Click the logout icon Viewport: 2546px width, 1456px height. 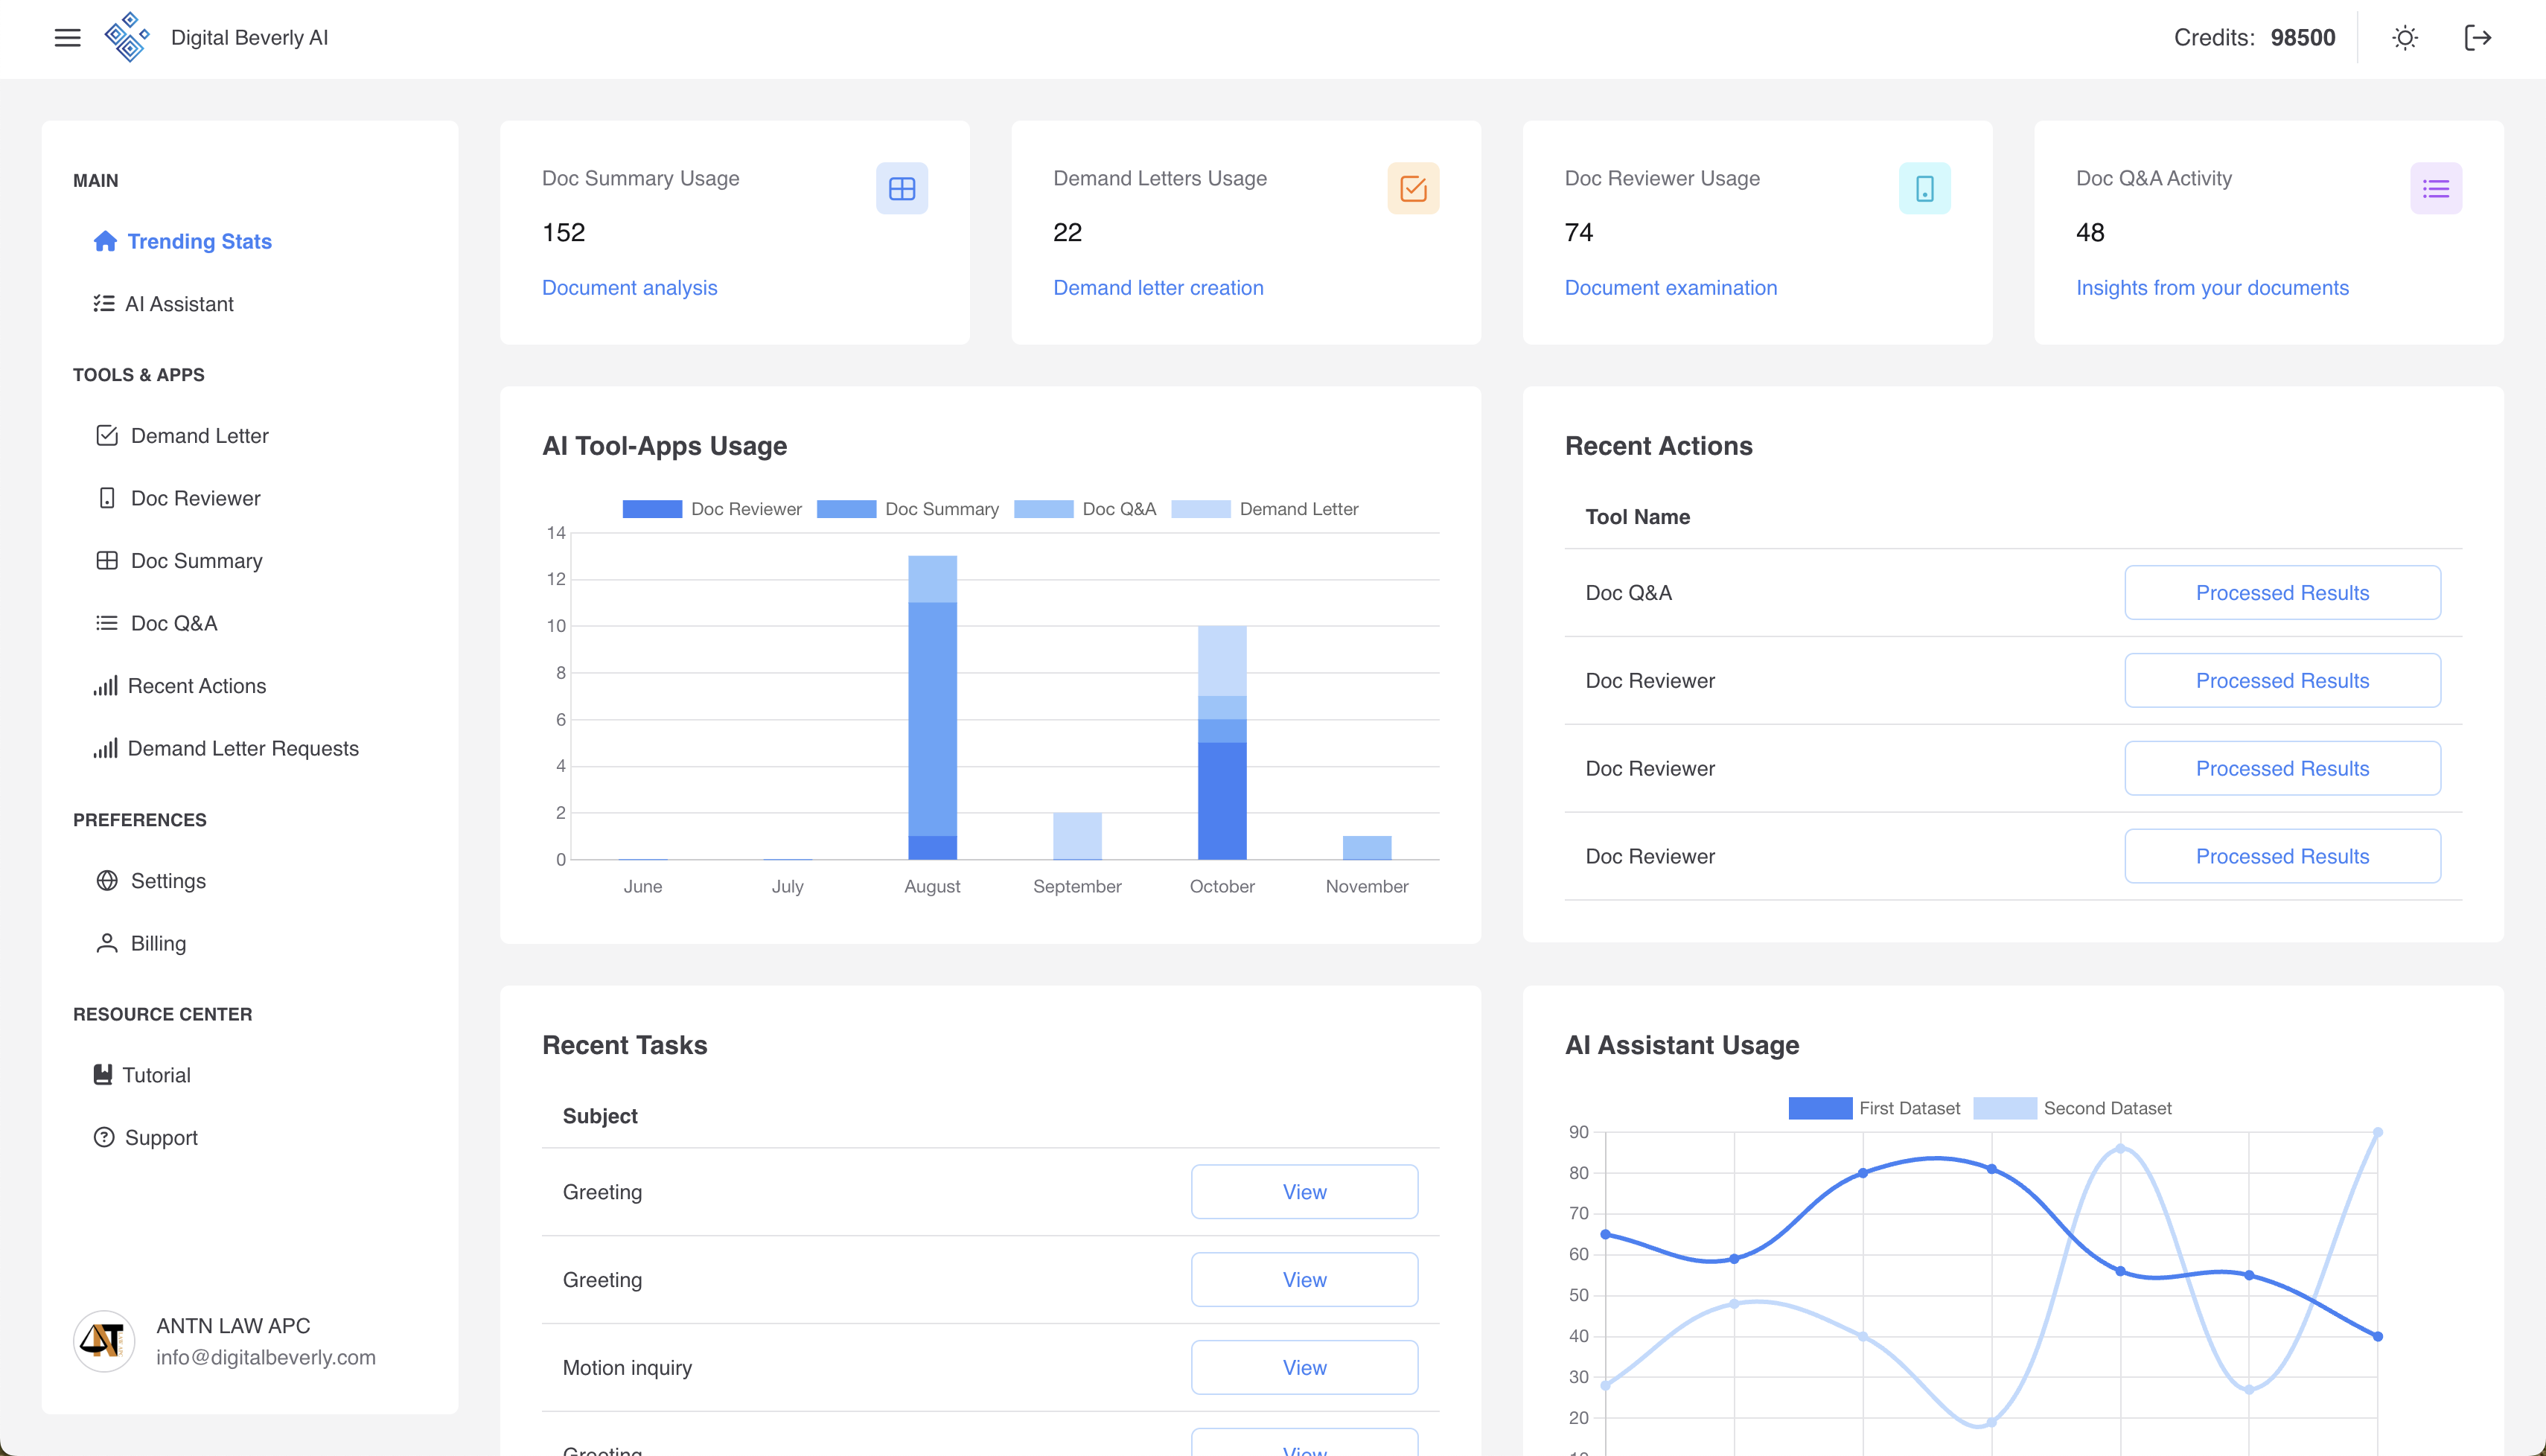coord(2477,38)
